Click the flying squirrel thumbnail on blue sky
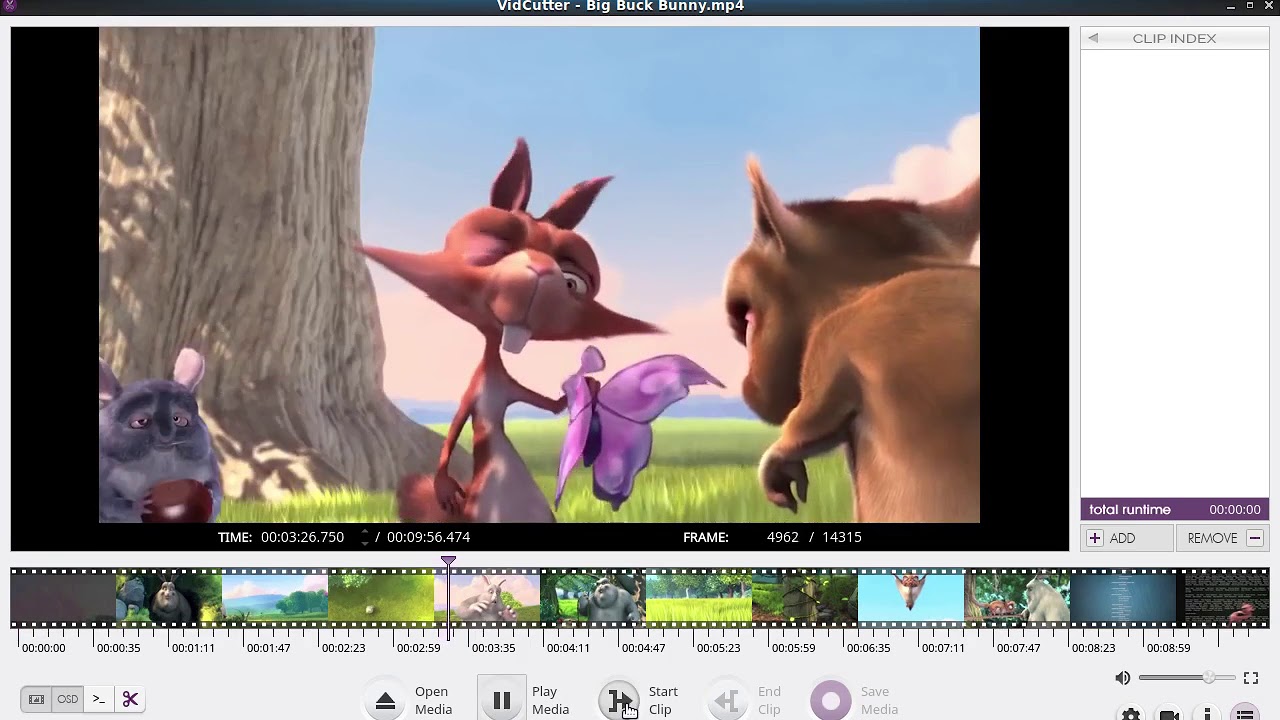This screenshot has width=1280, height=720. [x=911, y=598]
